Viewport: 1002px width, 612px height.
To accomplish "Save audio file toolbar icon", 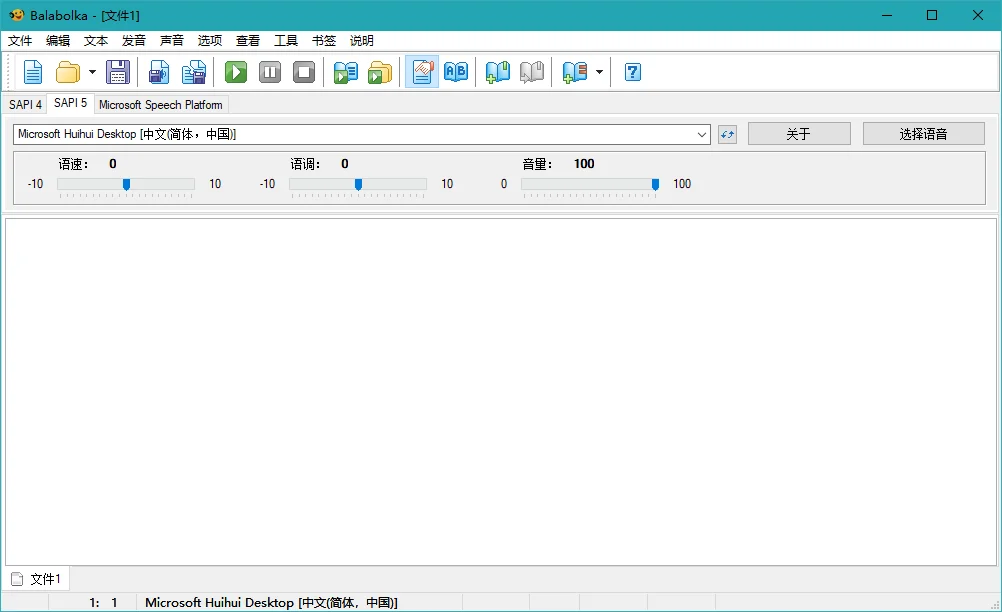I will point(158,72).
